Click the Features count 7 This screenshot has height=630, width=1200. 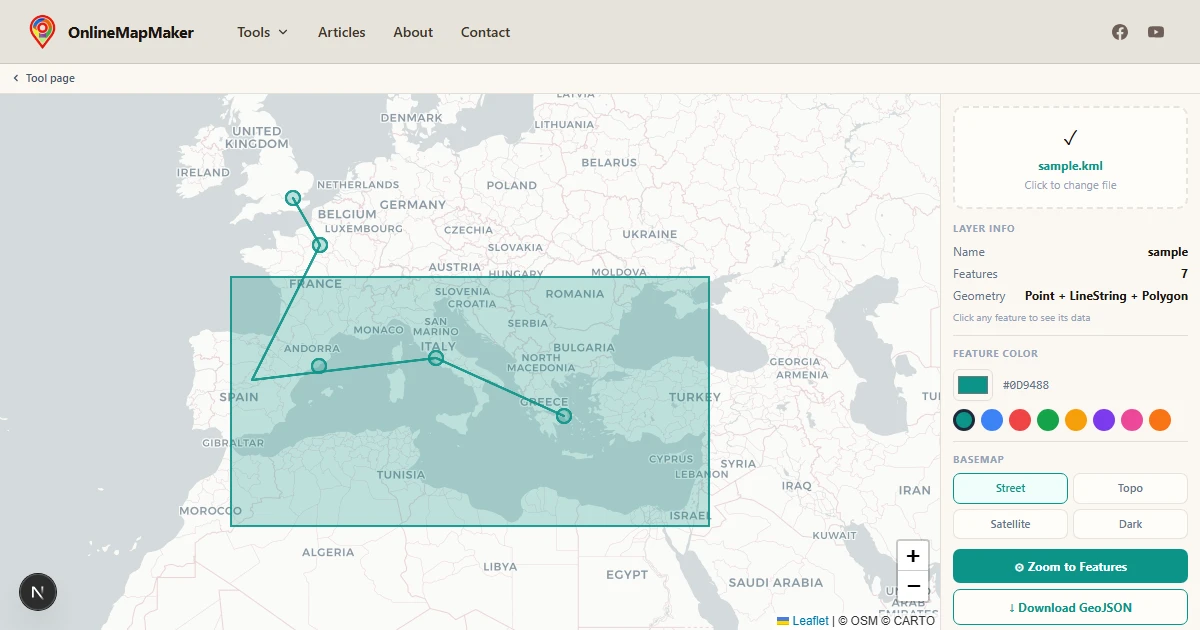click(1184, 274)
